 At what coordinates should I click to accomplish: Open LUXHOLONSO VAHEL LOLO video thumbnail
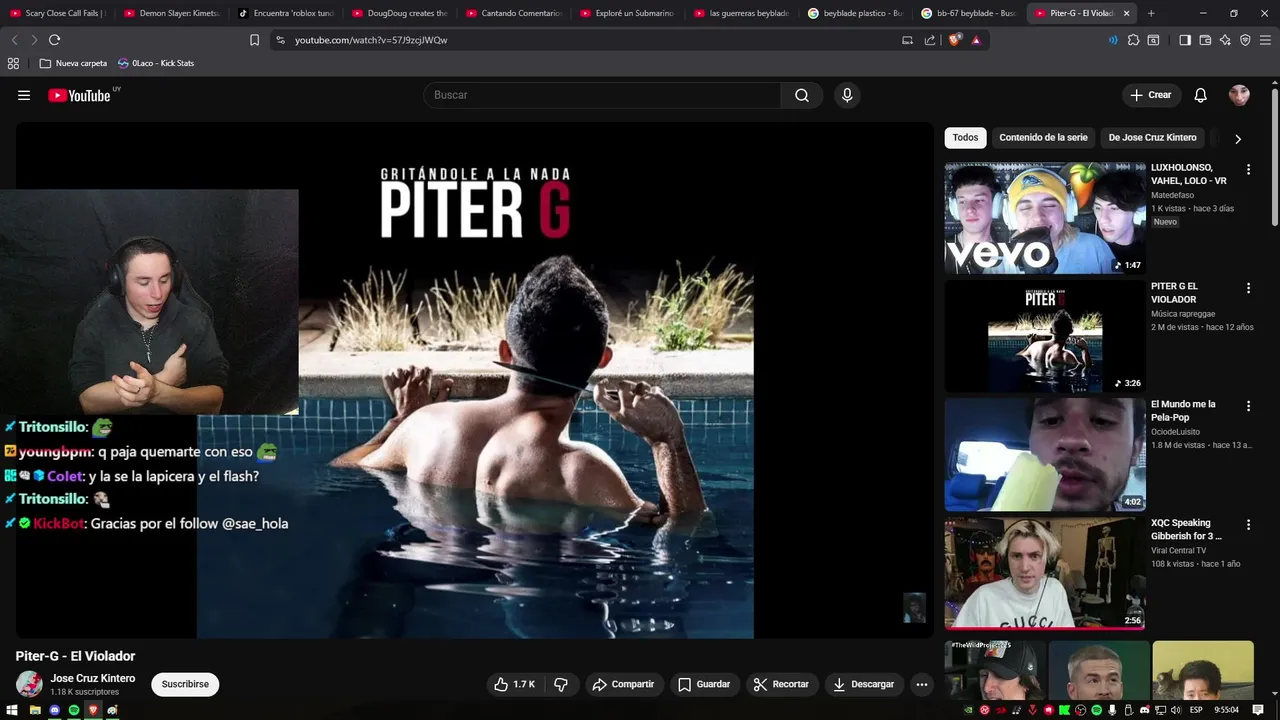pyautogui.click(x=1045, y=218)
